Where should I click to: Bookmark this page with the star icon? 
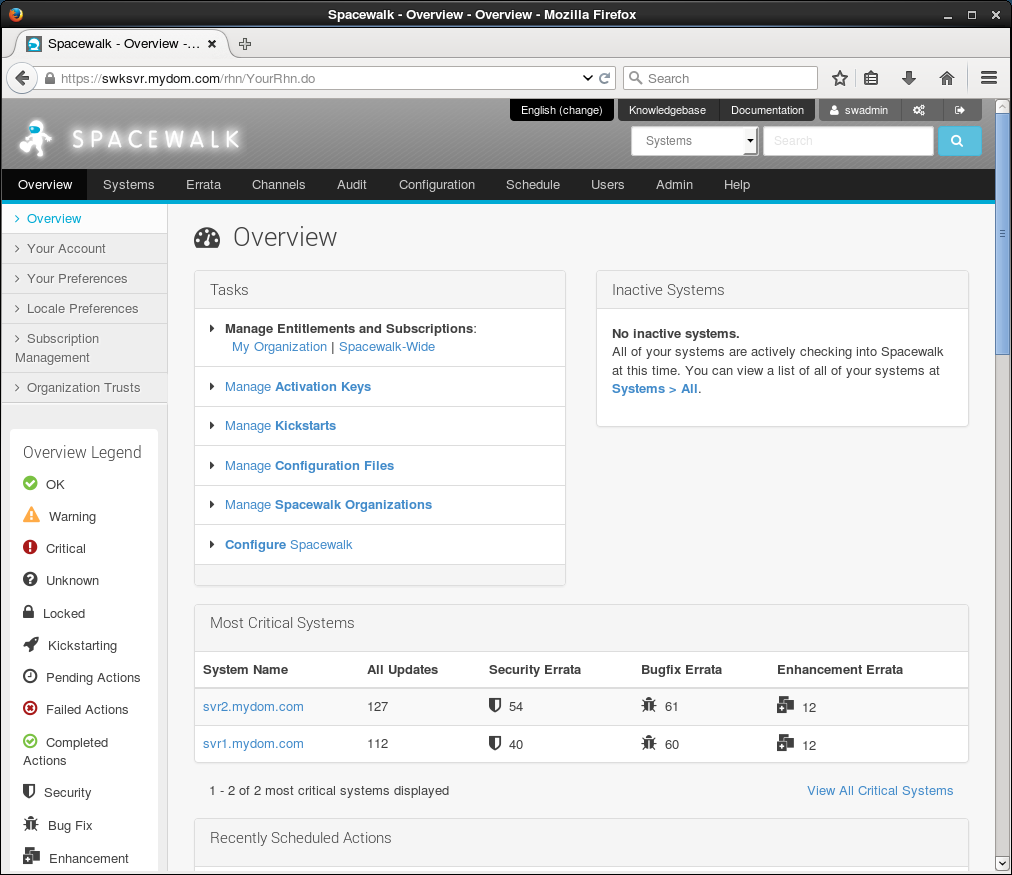click(x=840, y=79)
